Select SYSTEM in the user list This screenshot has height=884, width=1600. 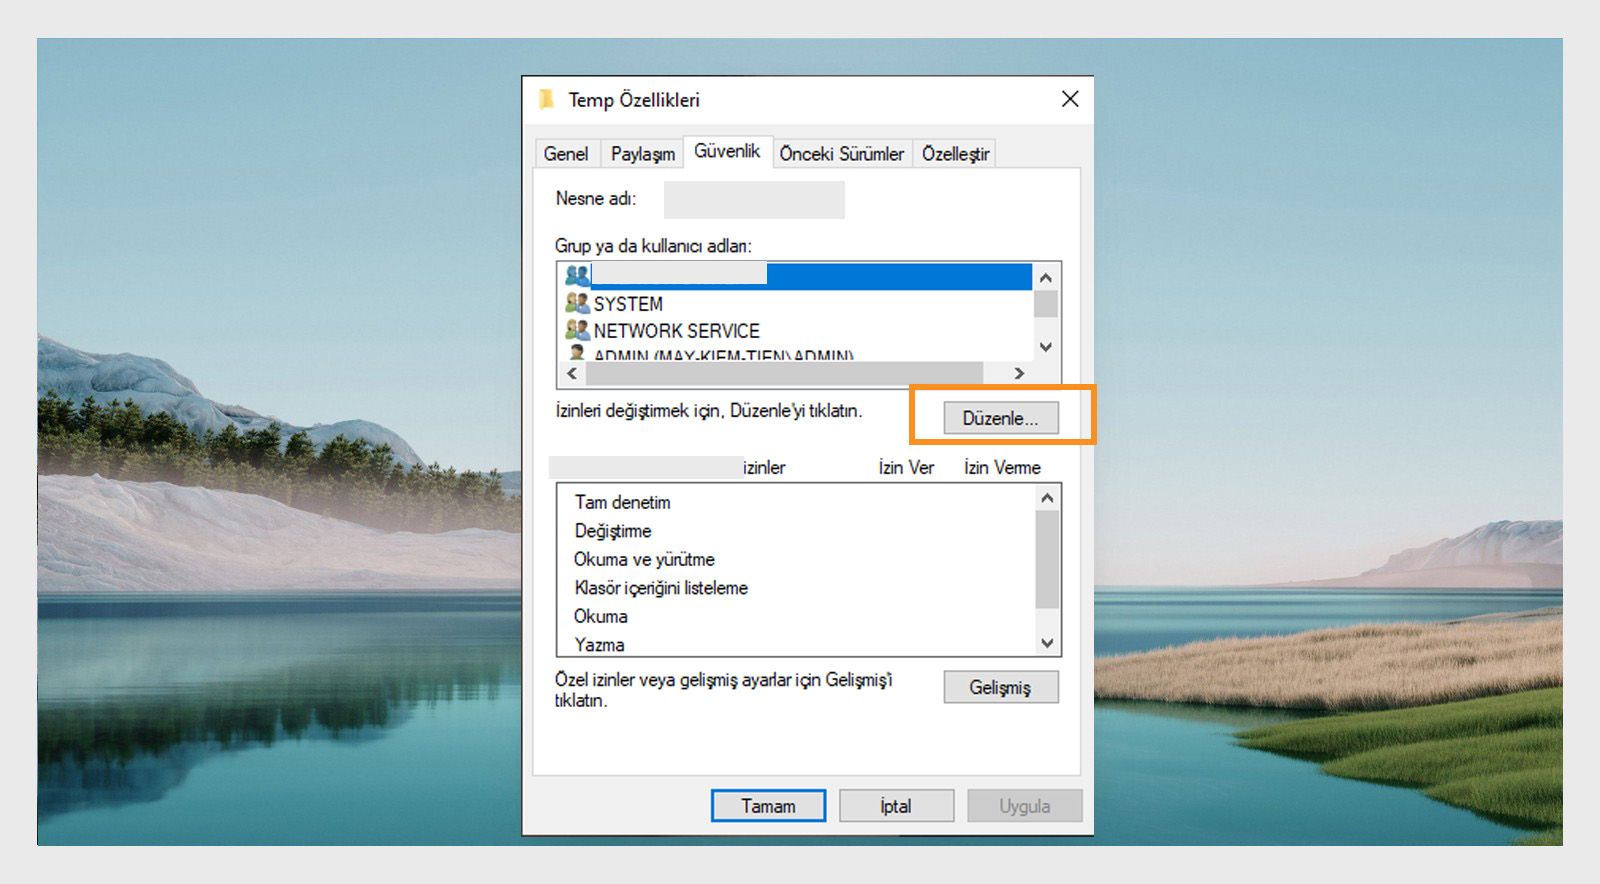coord(628,303)
